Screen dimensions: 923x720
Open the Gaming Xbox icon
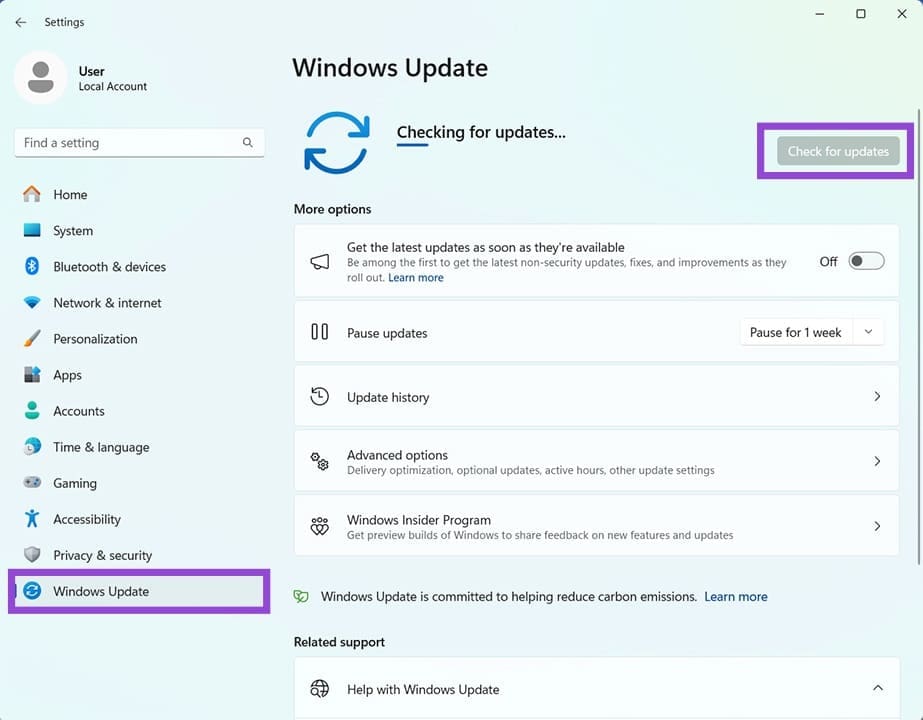(31, 482)
